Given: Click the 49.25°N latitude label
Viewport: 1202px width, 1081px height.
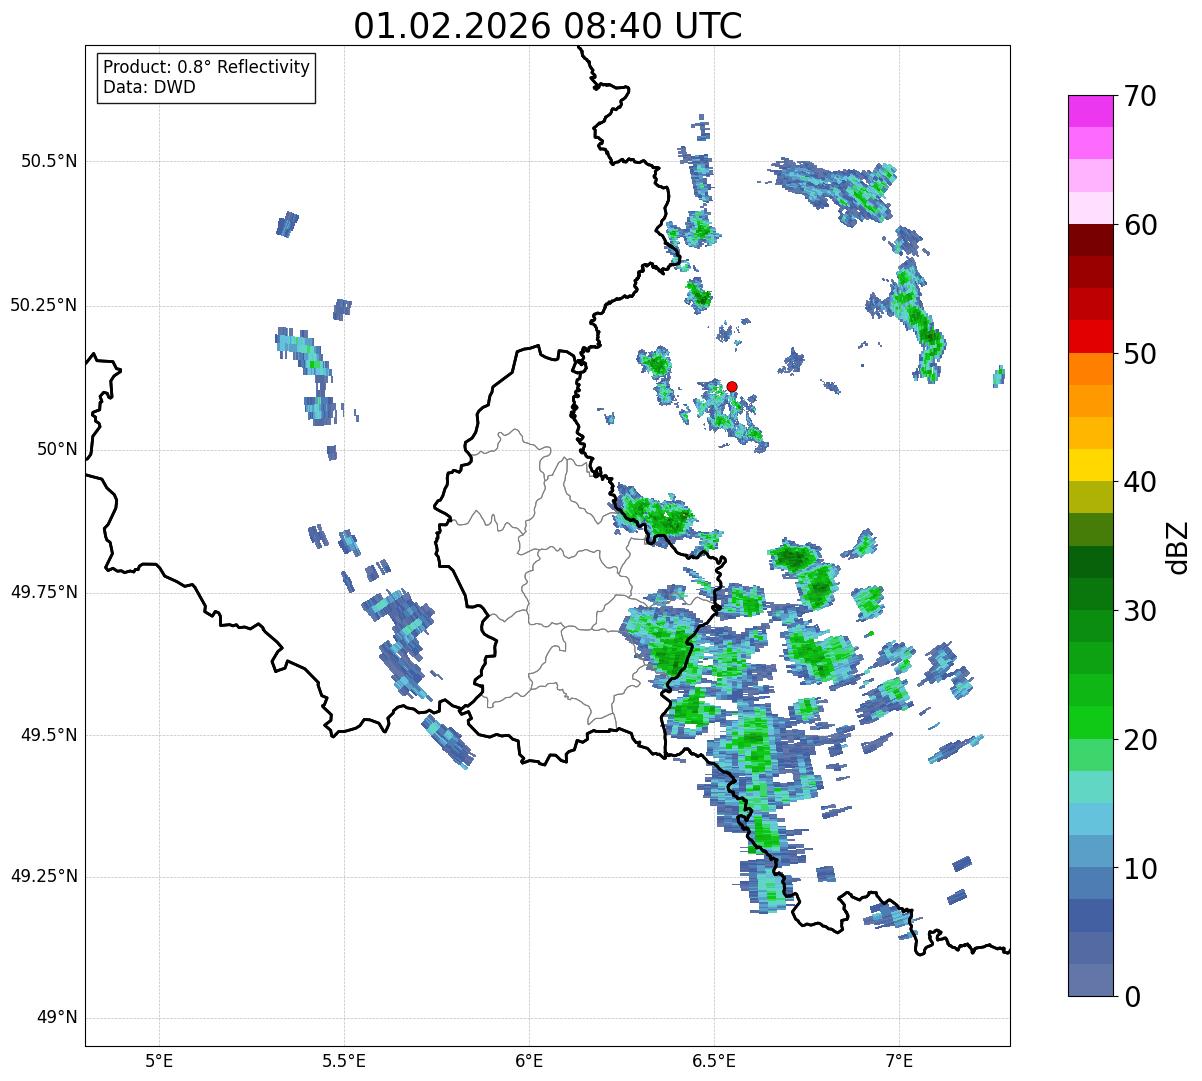Looking at the screenshot, I should (x=44, y=877).
